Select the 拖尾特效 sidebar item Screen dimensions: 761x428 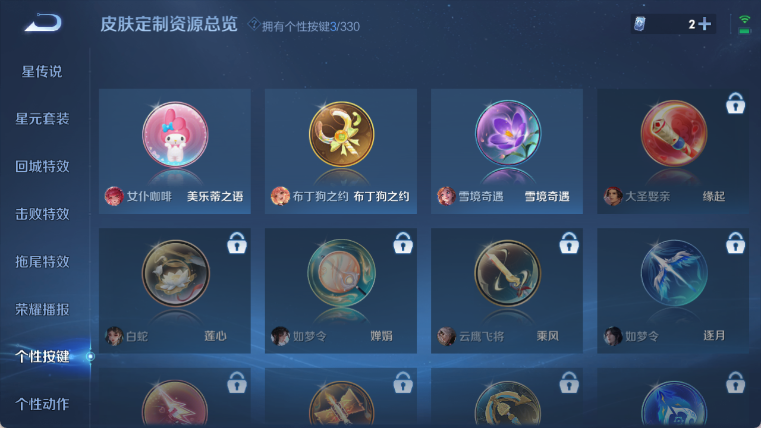[x=42, y=262]
